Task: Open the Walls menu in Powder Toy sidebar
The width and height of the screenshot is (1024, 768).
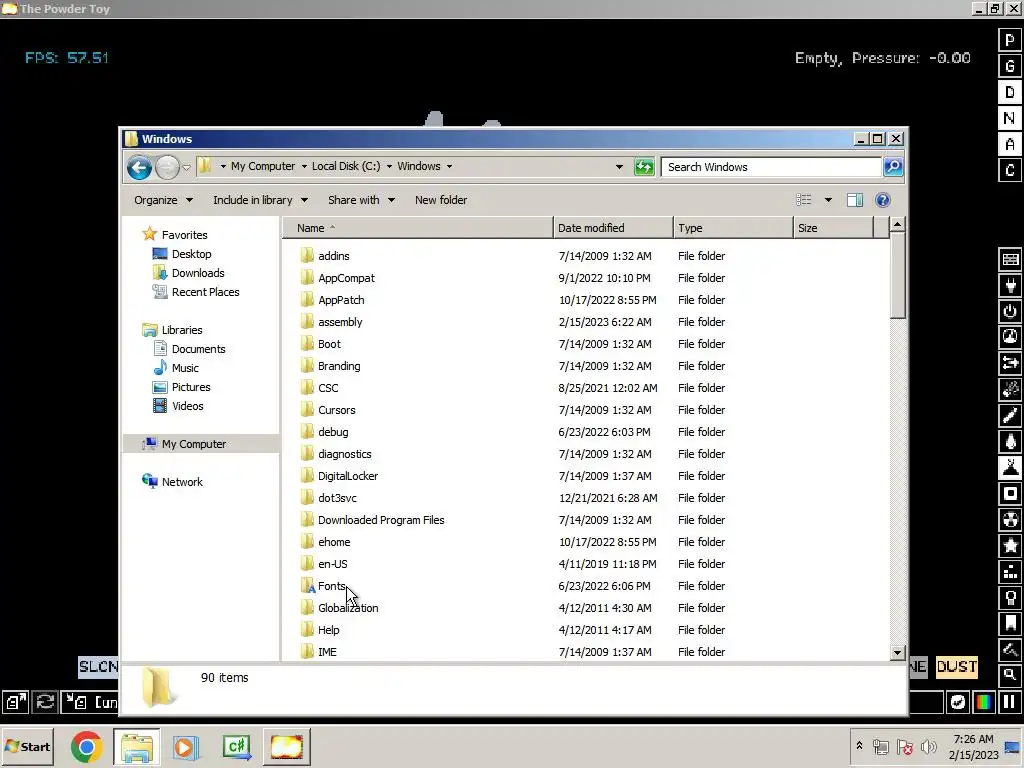Action: click(x=1010, y=259)
